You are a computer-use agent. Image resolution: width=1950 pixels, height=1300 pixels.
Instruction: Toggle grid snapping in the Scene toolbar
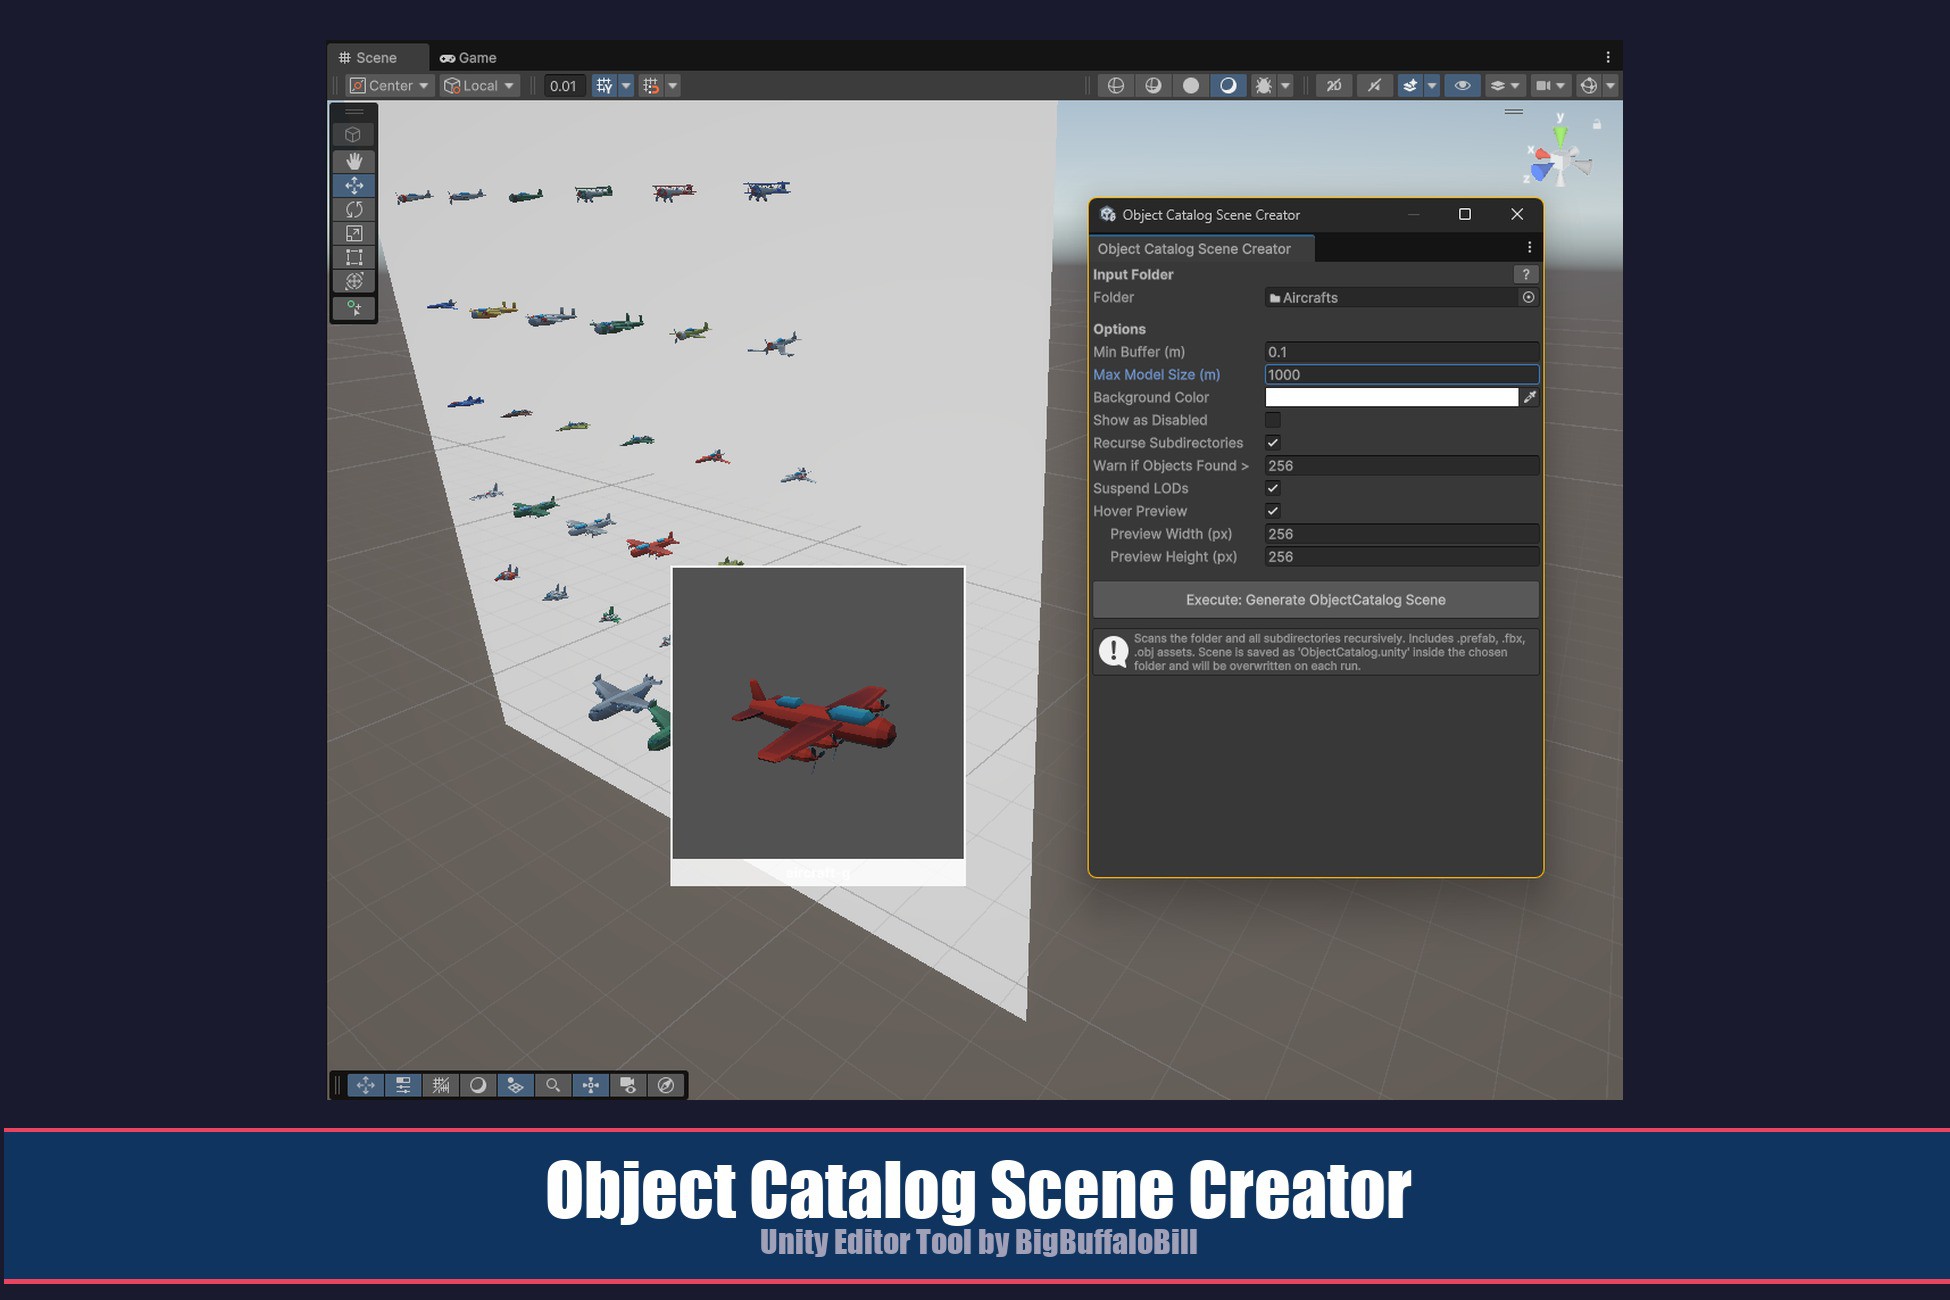[x=604, y=86]
